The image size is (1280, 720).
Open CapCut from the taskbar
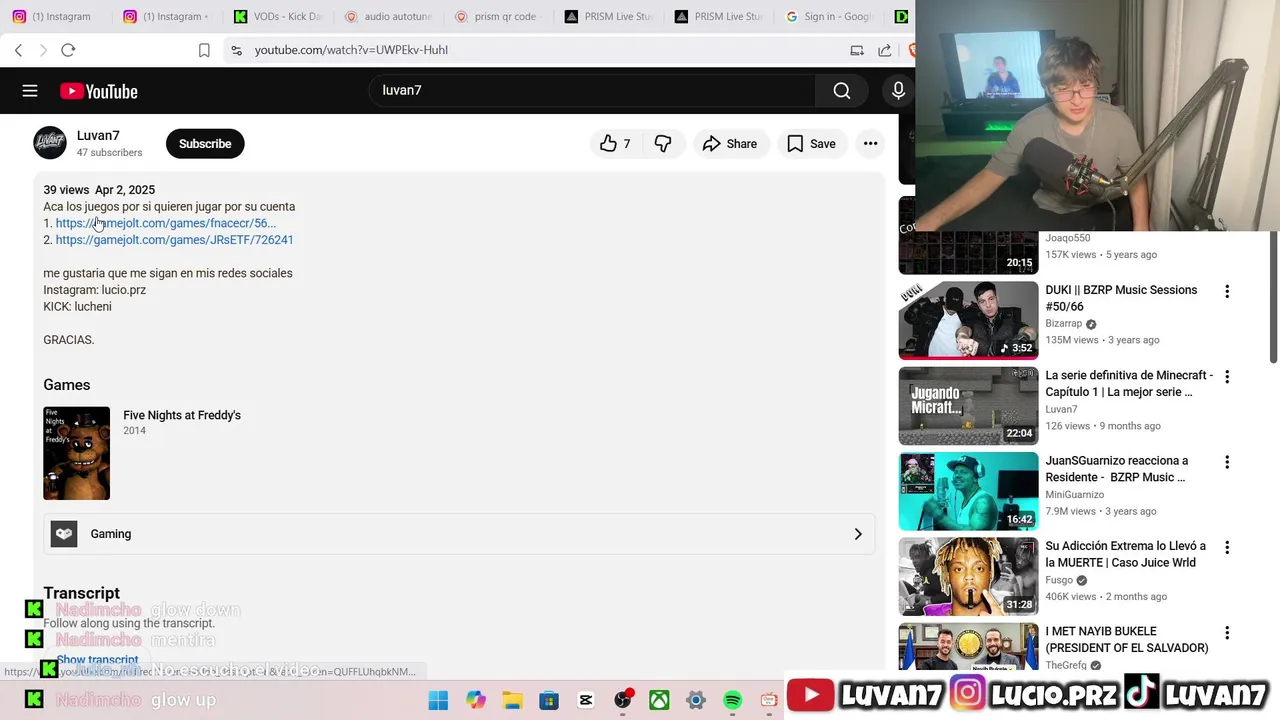coord(586,700)
